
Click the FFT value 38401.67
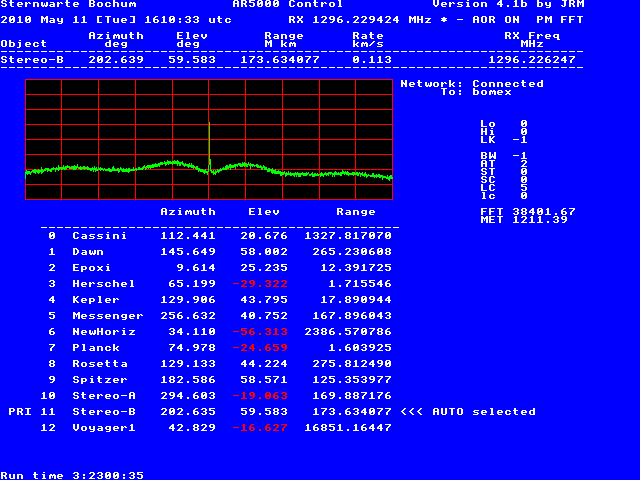(x=544, y=212)
